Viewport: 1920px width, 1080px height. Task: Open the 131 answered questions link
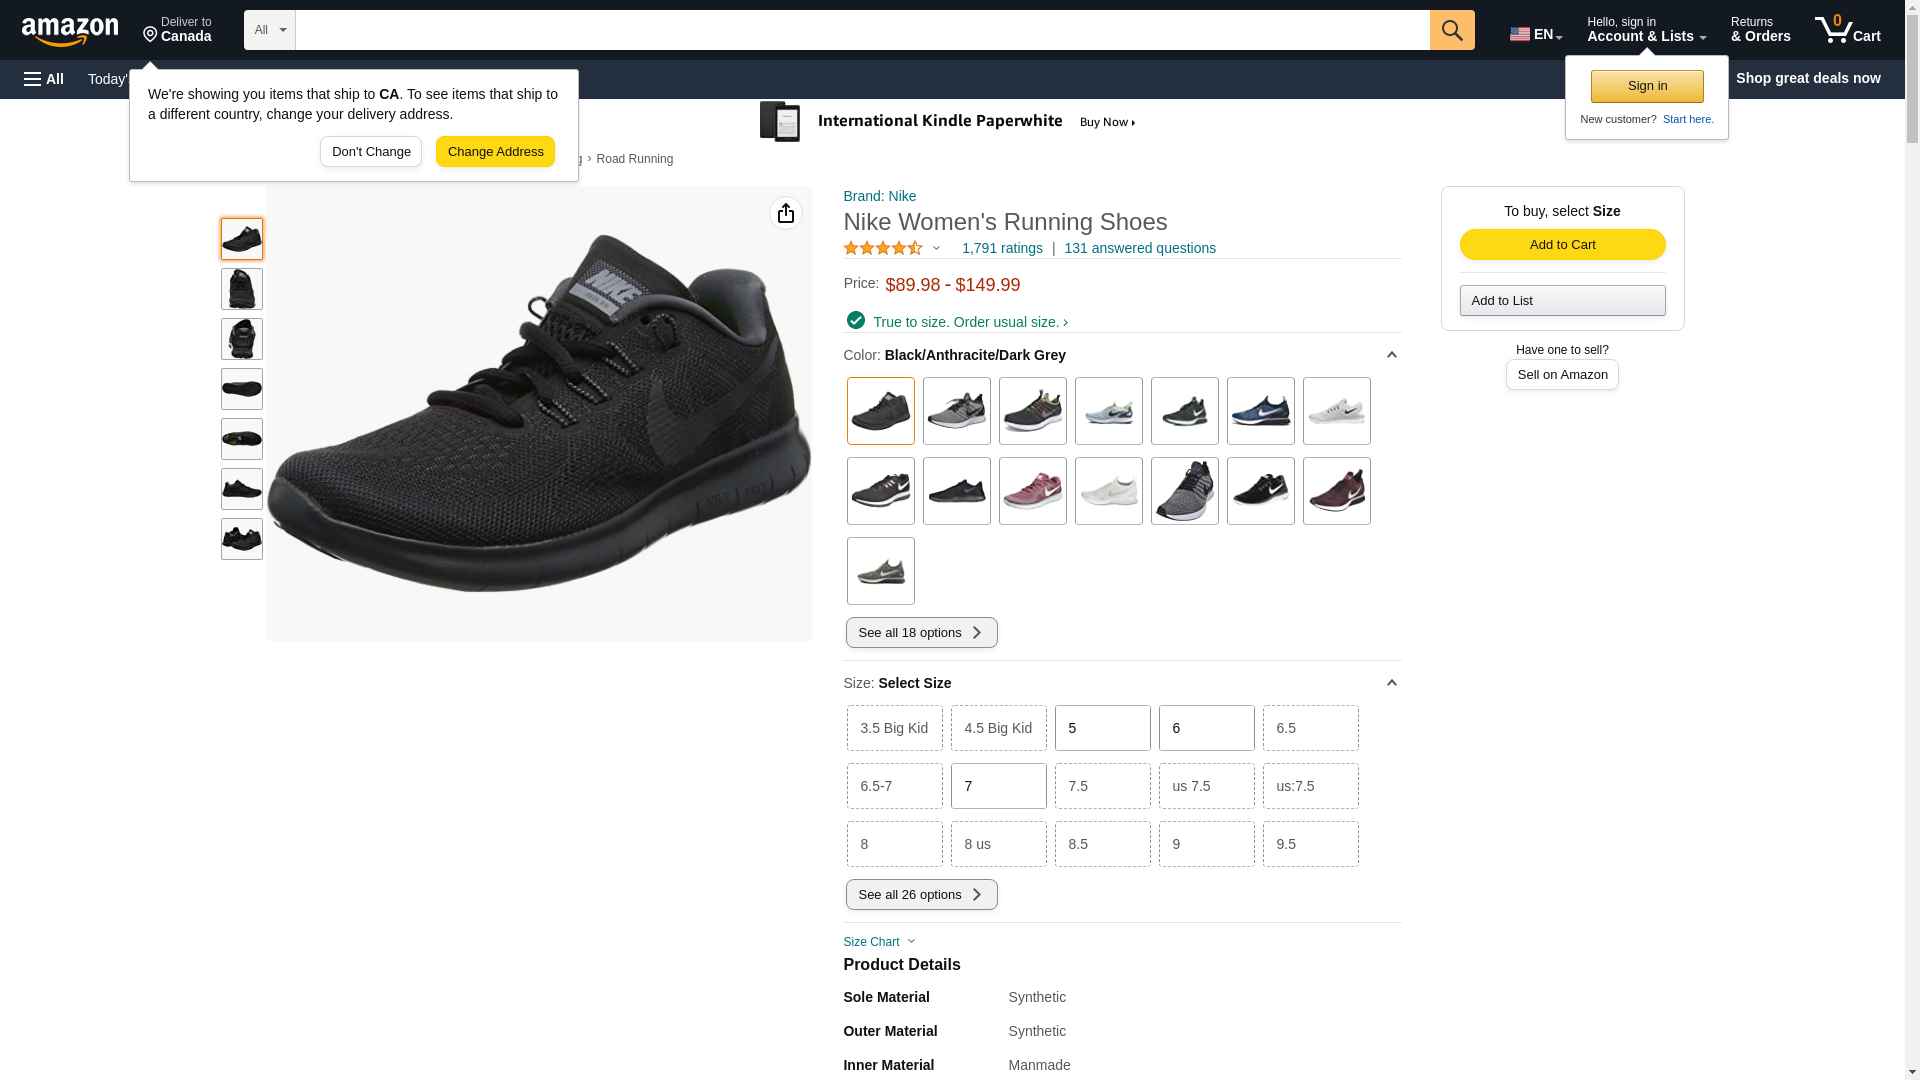[1139, 248]
